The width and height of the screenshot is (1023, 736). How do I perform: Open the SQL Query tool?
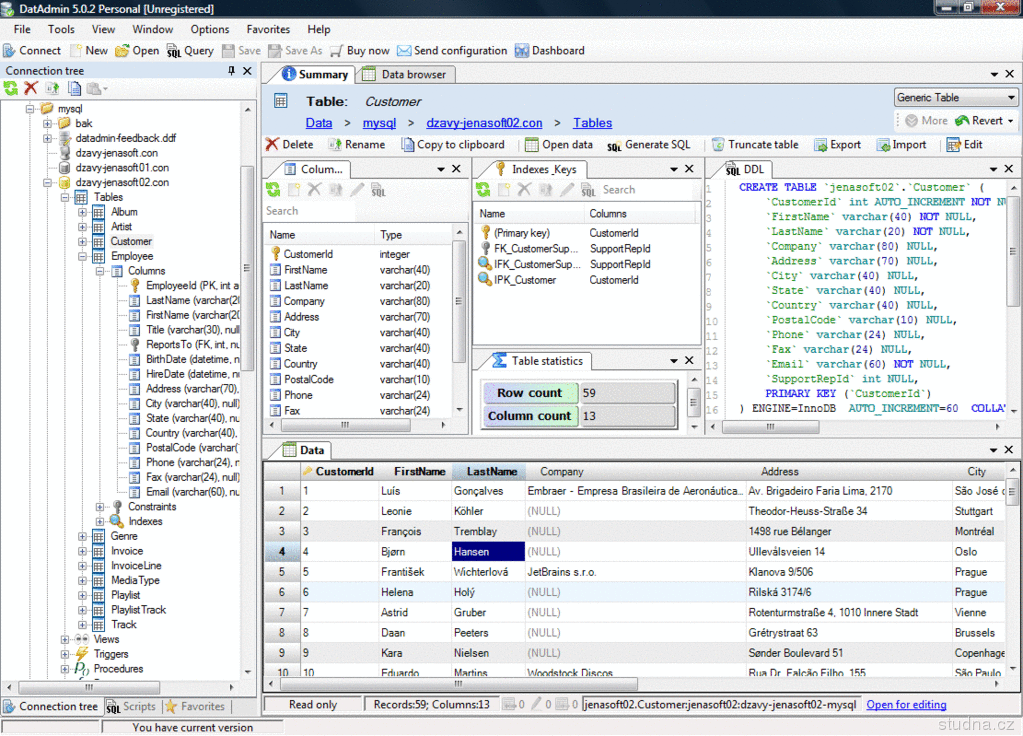(x=190, y=51)
